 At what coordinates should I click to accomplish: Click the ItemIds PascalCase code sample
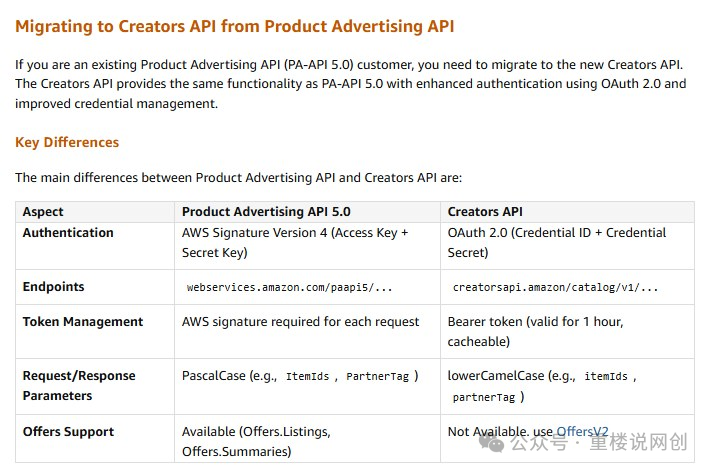307,376
